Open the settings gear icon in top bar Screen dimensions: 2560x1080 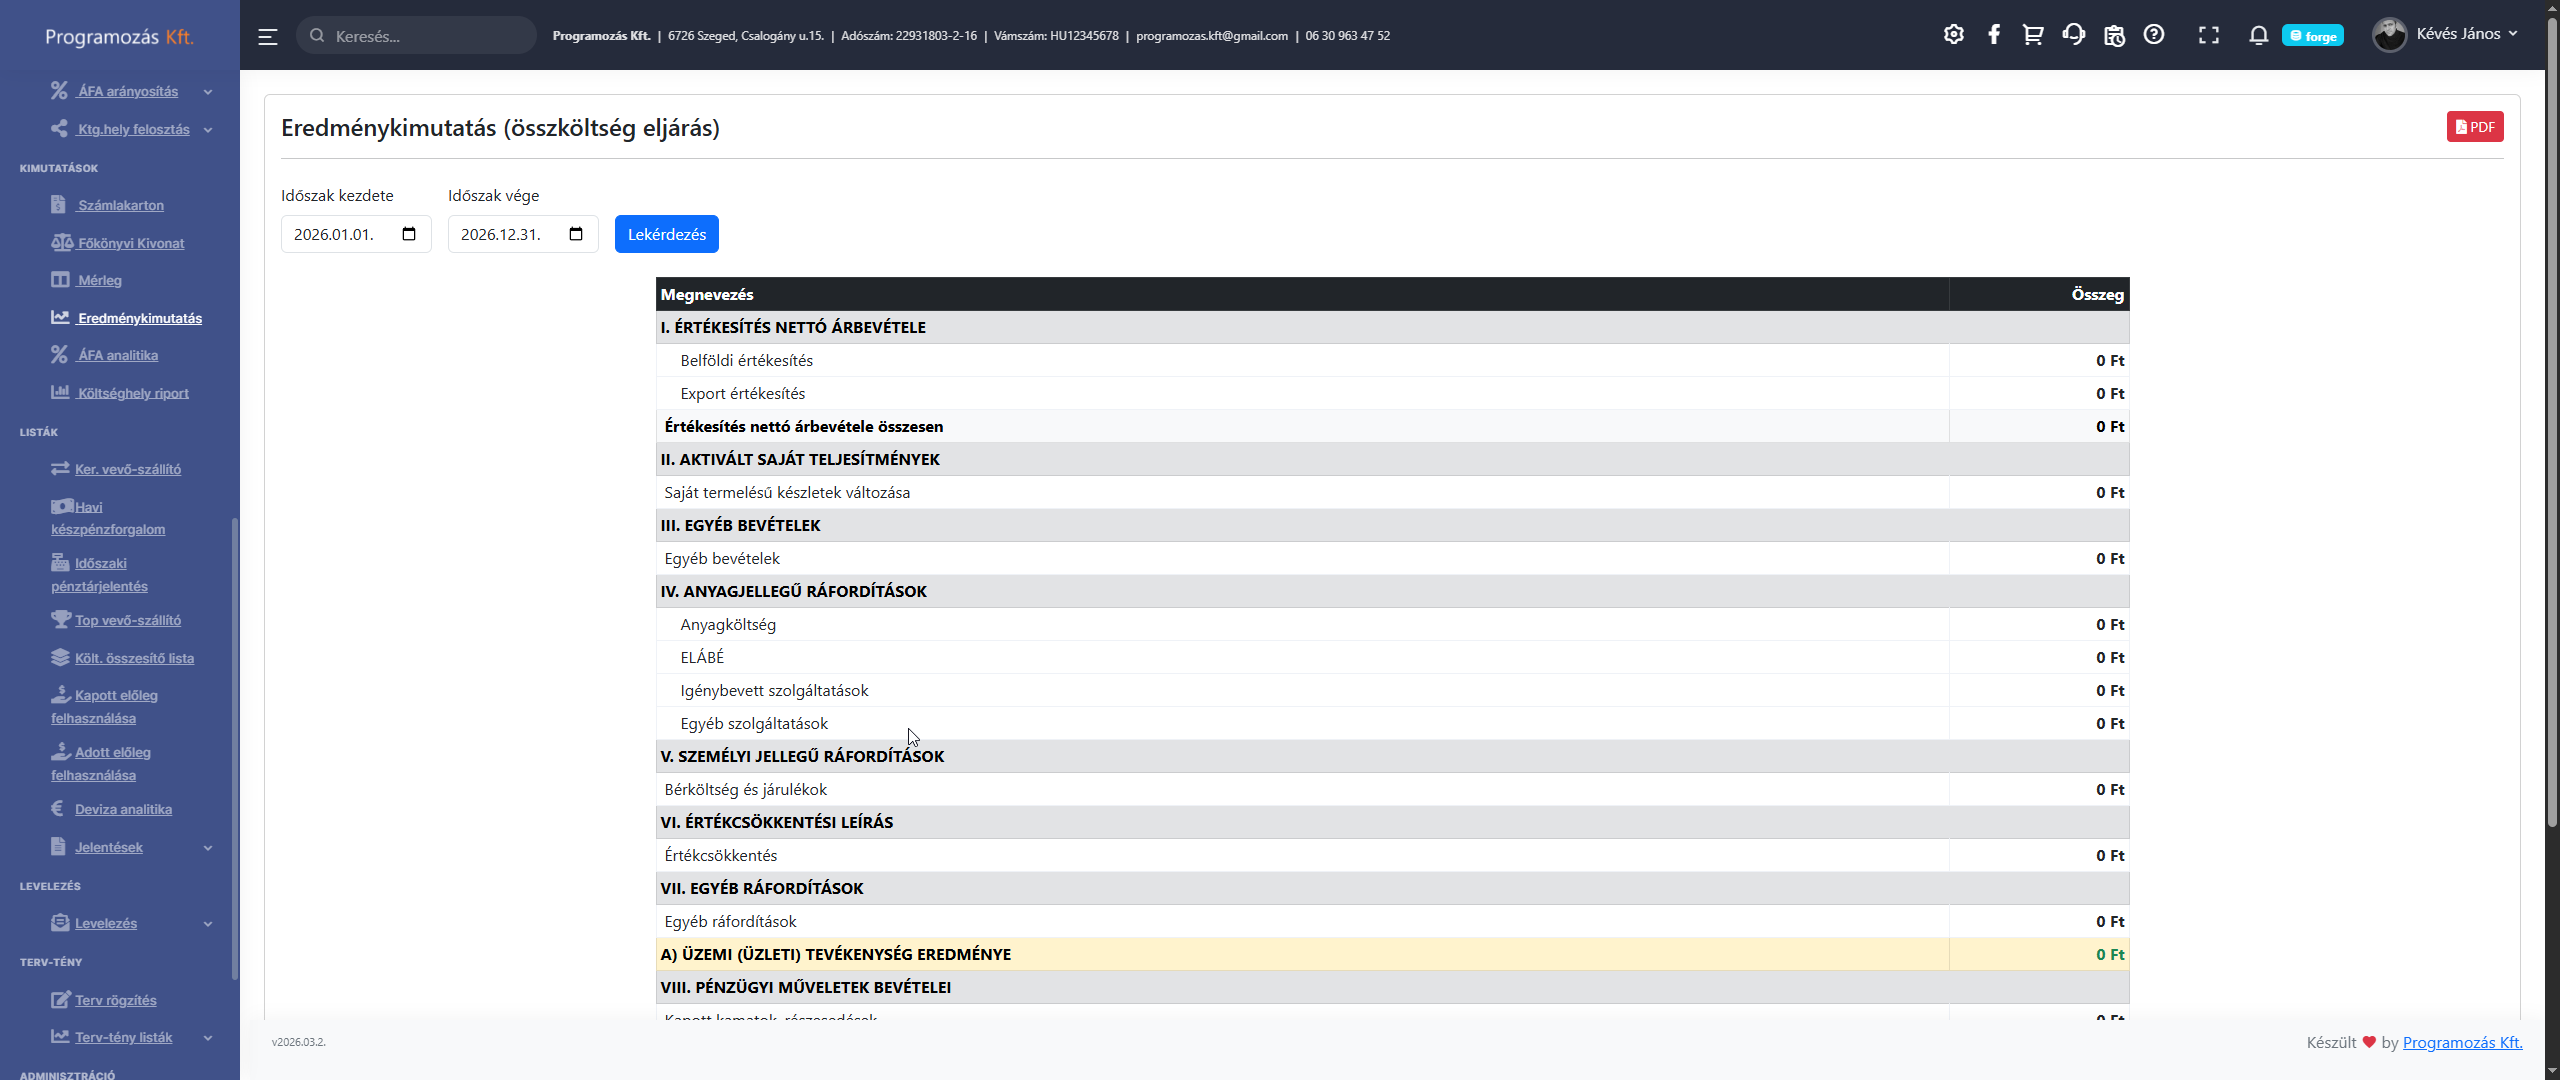1953,35
